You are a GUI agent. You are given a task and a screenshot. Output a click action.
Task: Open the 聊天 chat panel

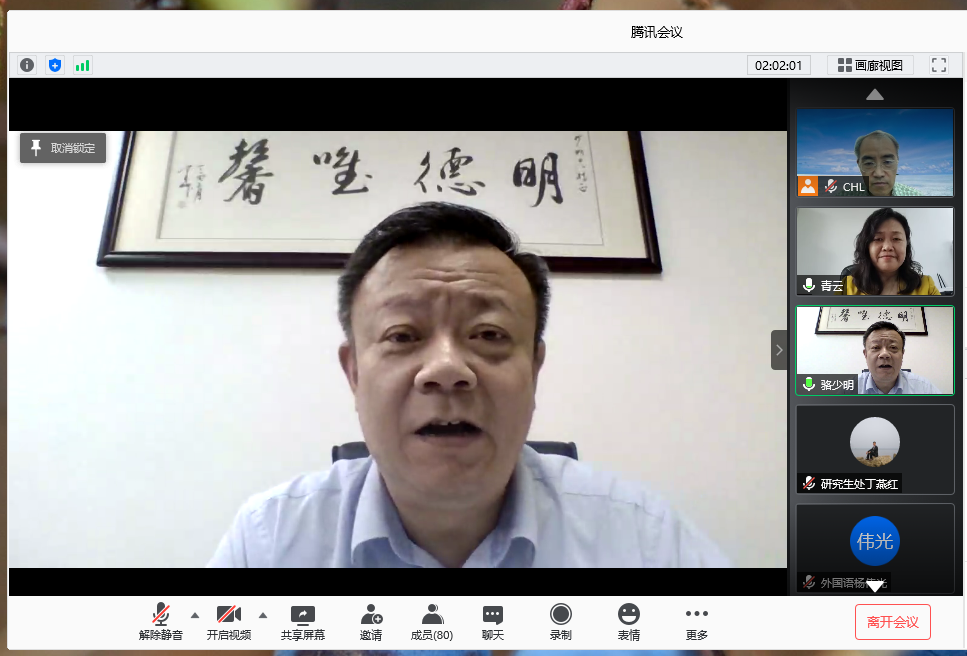(x=493, y=621)
